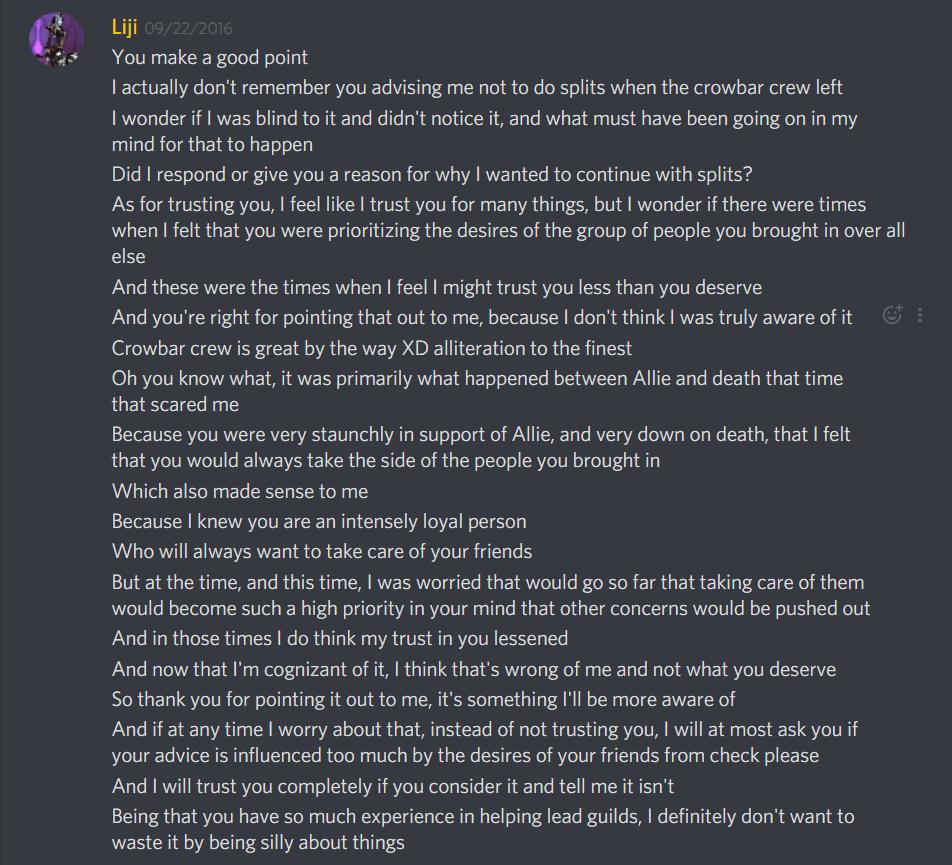Click the smiley face reaction icon
This screenshot has width=952, height=865.
pyautogui.click(x=890, y=314)
